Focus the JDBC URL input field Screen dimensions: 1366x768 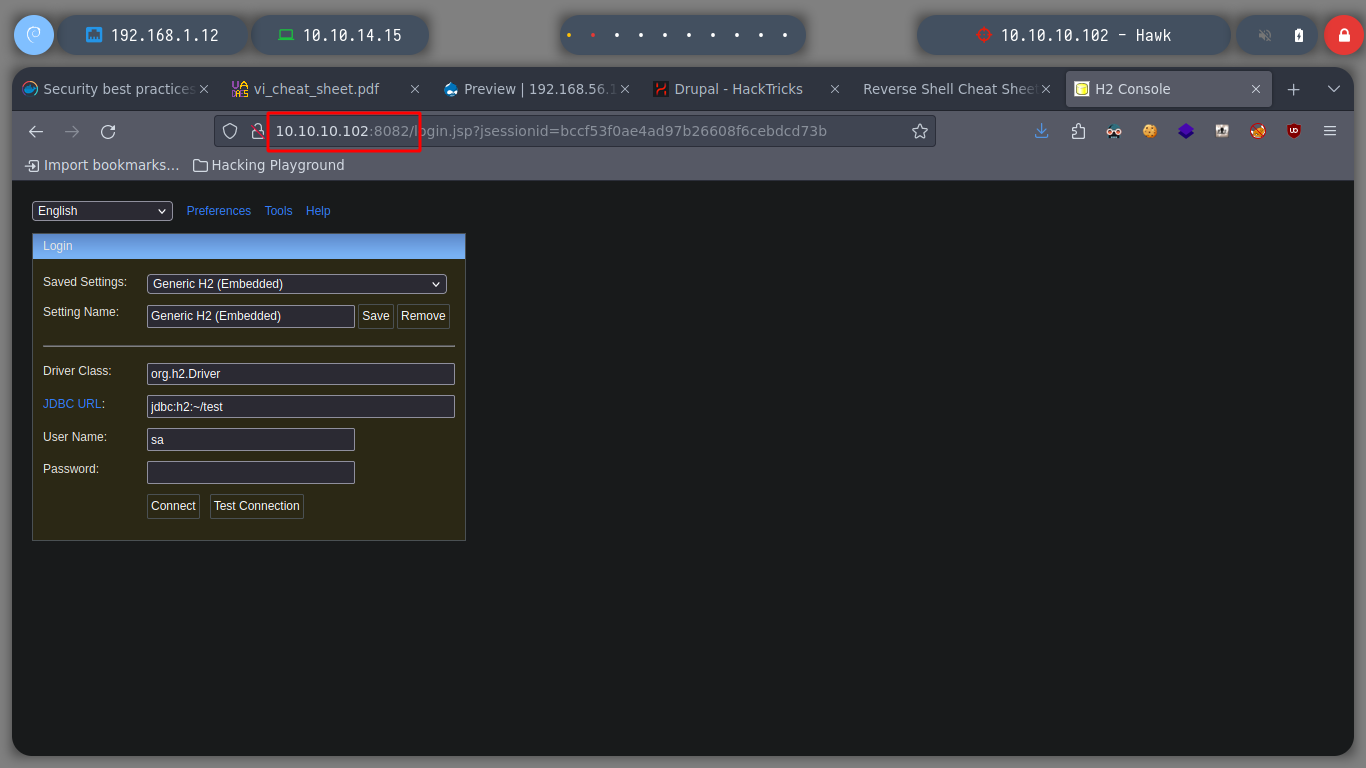[301, 407]
